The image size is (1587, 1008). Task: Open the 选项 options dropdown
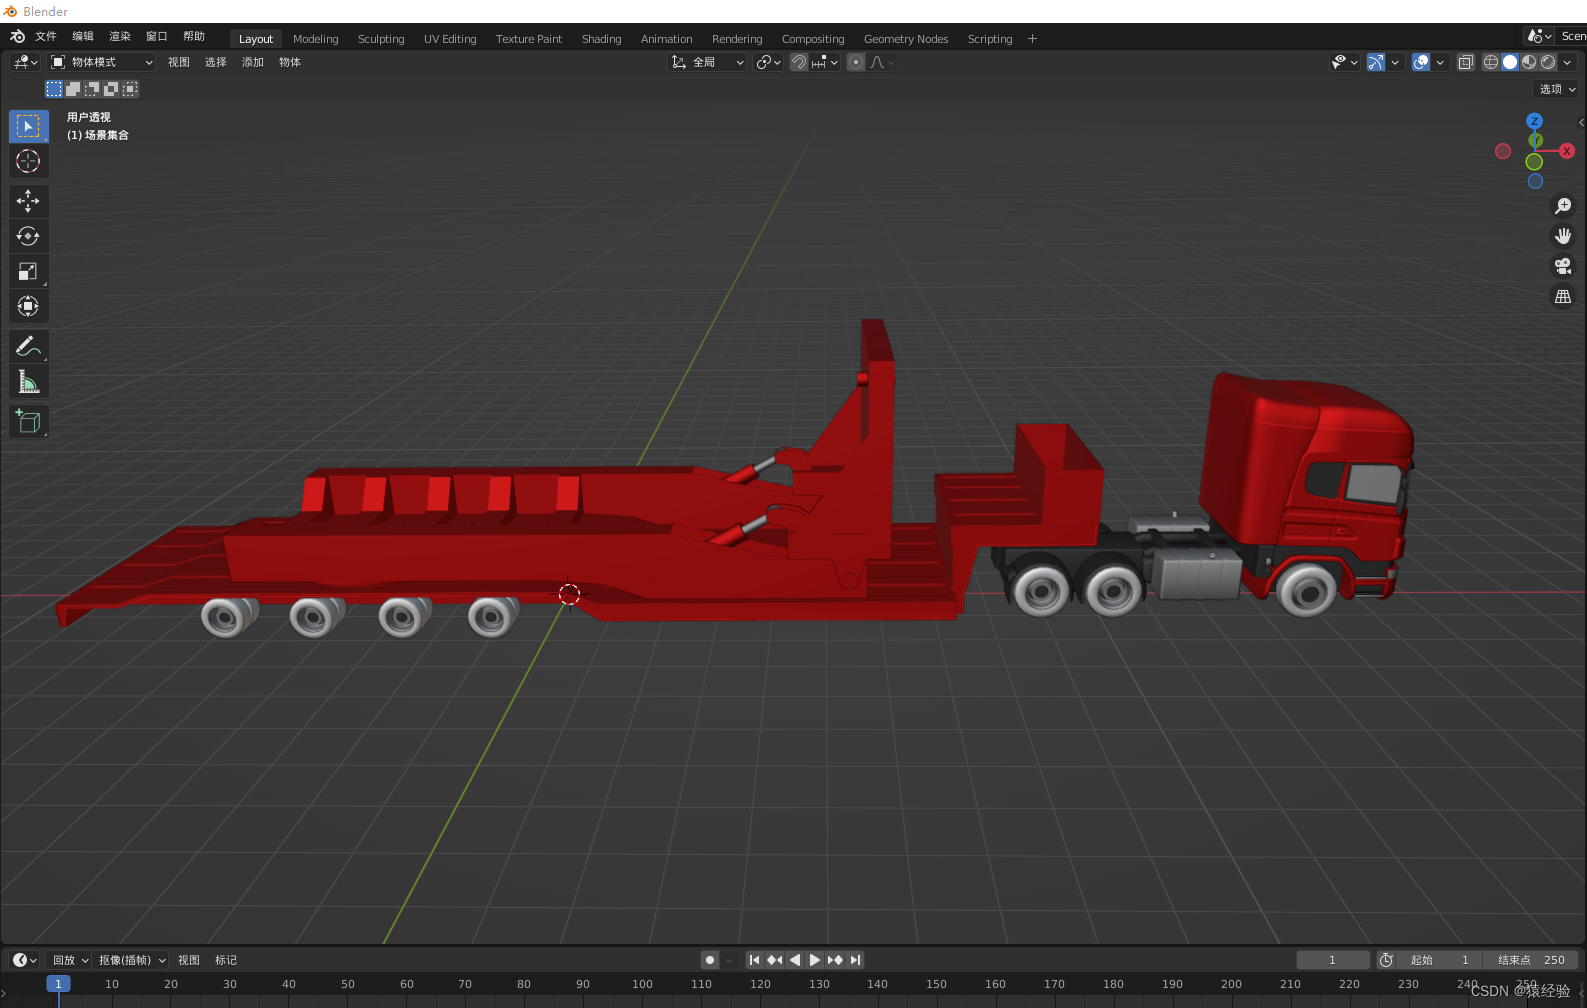point(1556,89)
